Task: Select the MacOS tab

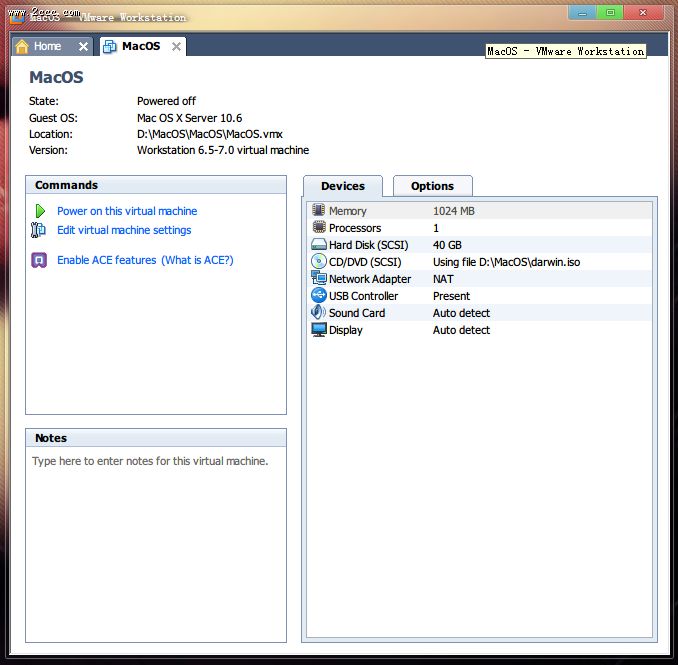Action: click(141, 46)
